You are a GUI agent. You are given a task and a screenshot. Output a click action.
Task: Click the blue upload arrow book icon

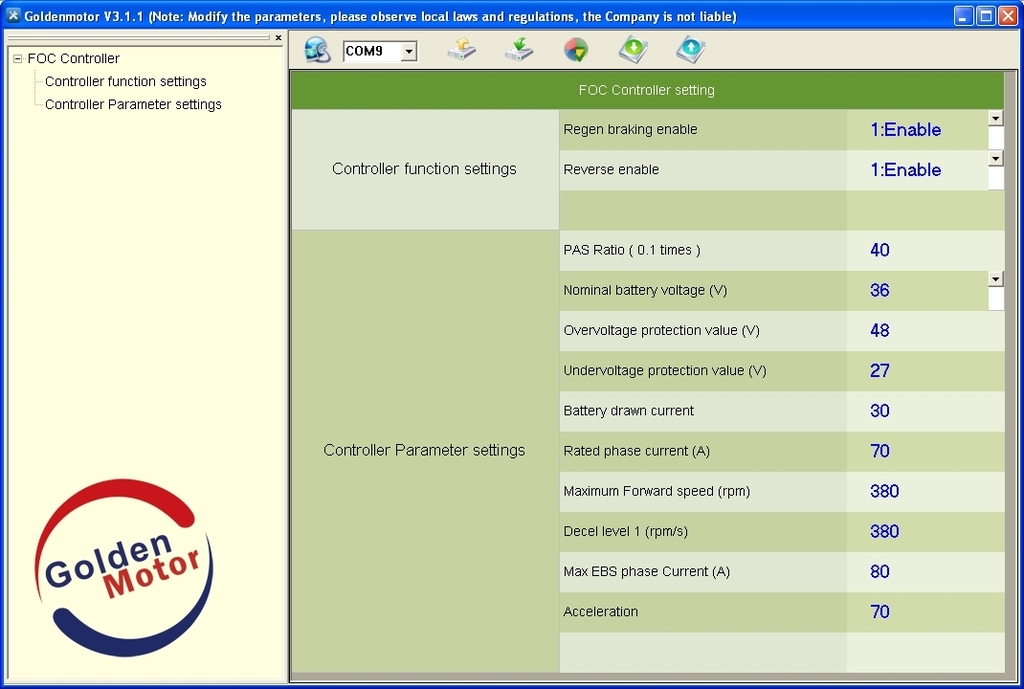tap(690, 50)
